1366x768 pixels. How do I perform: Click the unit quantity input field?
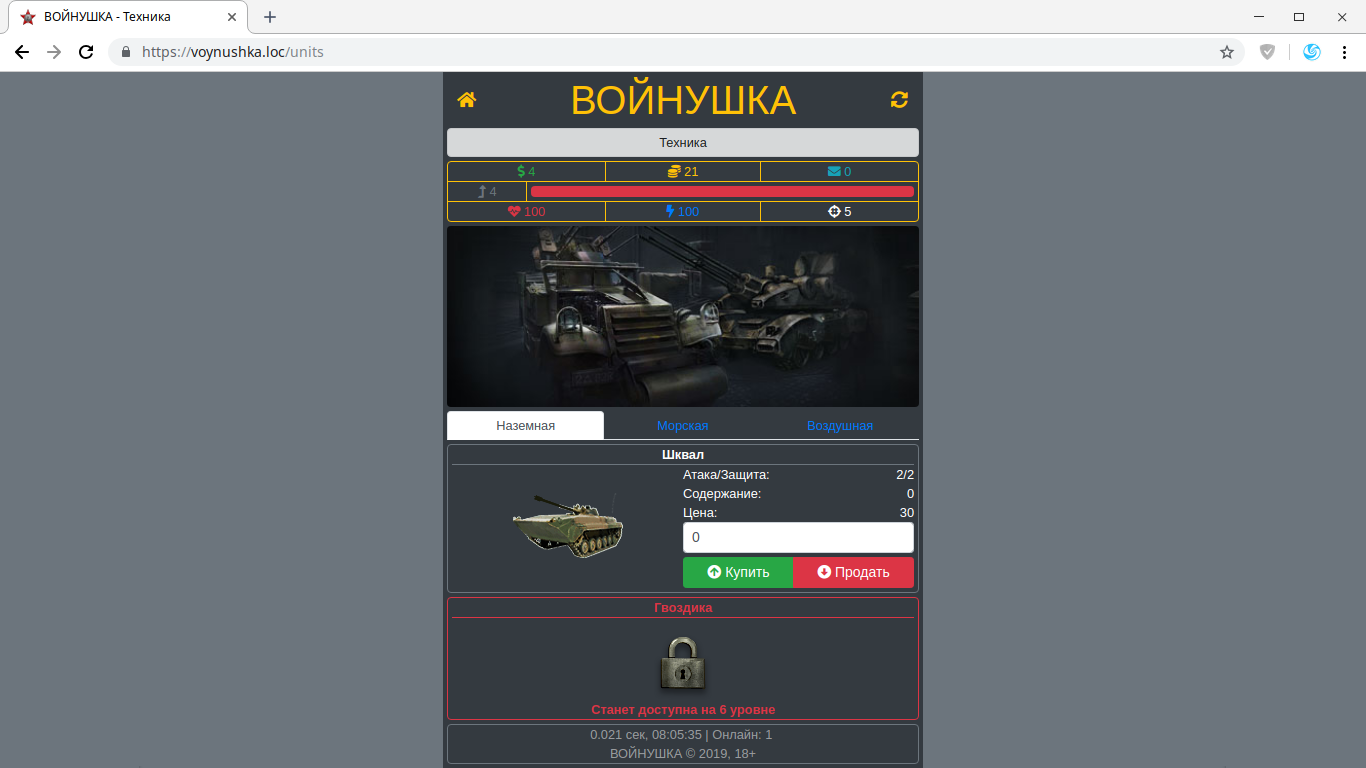798,538
